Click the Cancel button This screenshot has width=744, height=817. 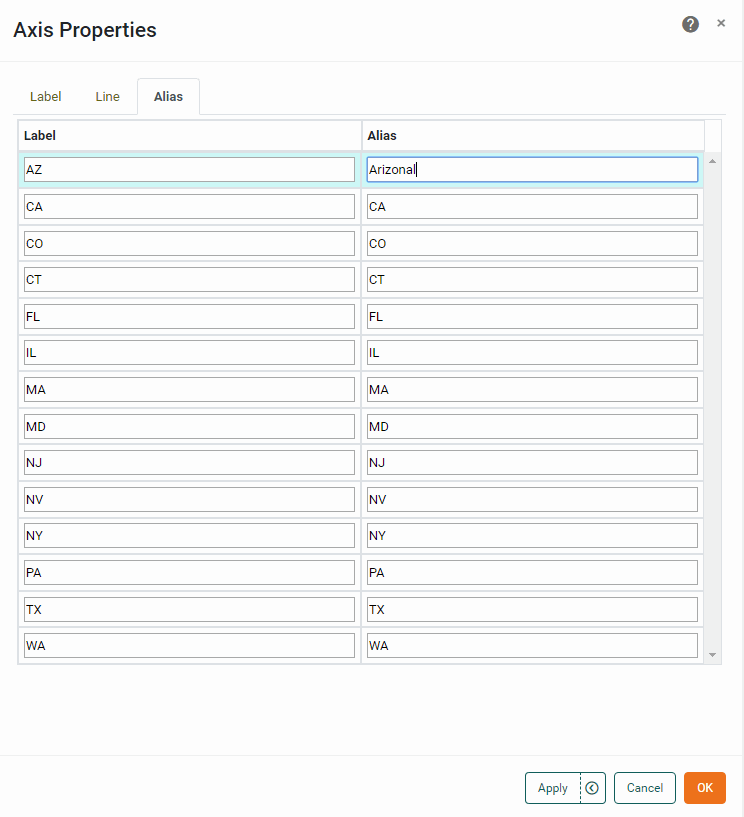644,788
